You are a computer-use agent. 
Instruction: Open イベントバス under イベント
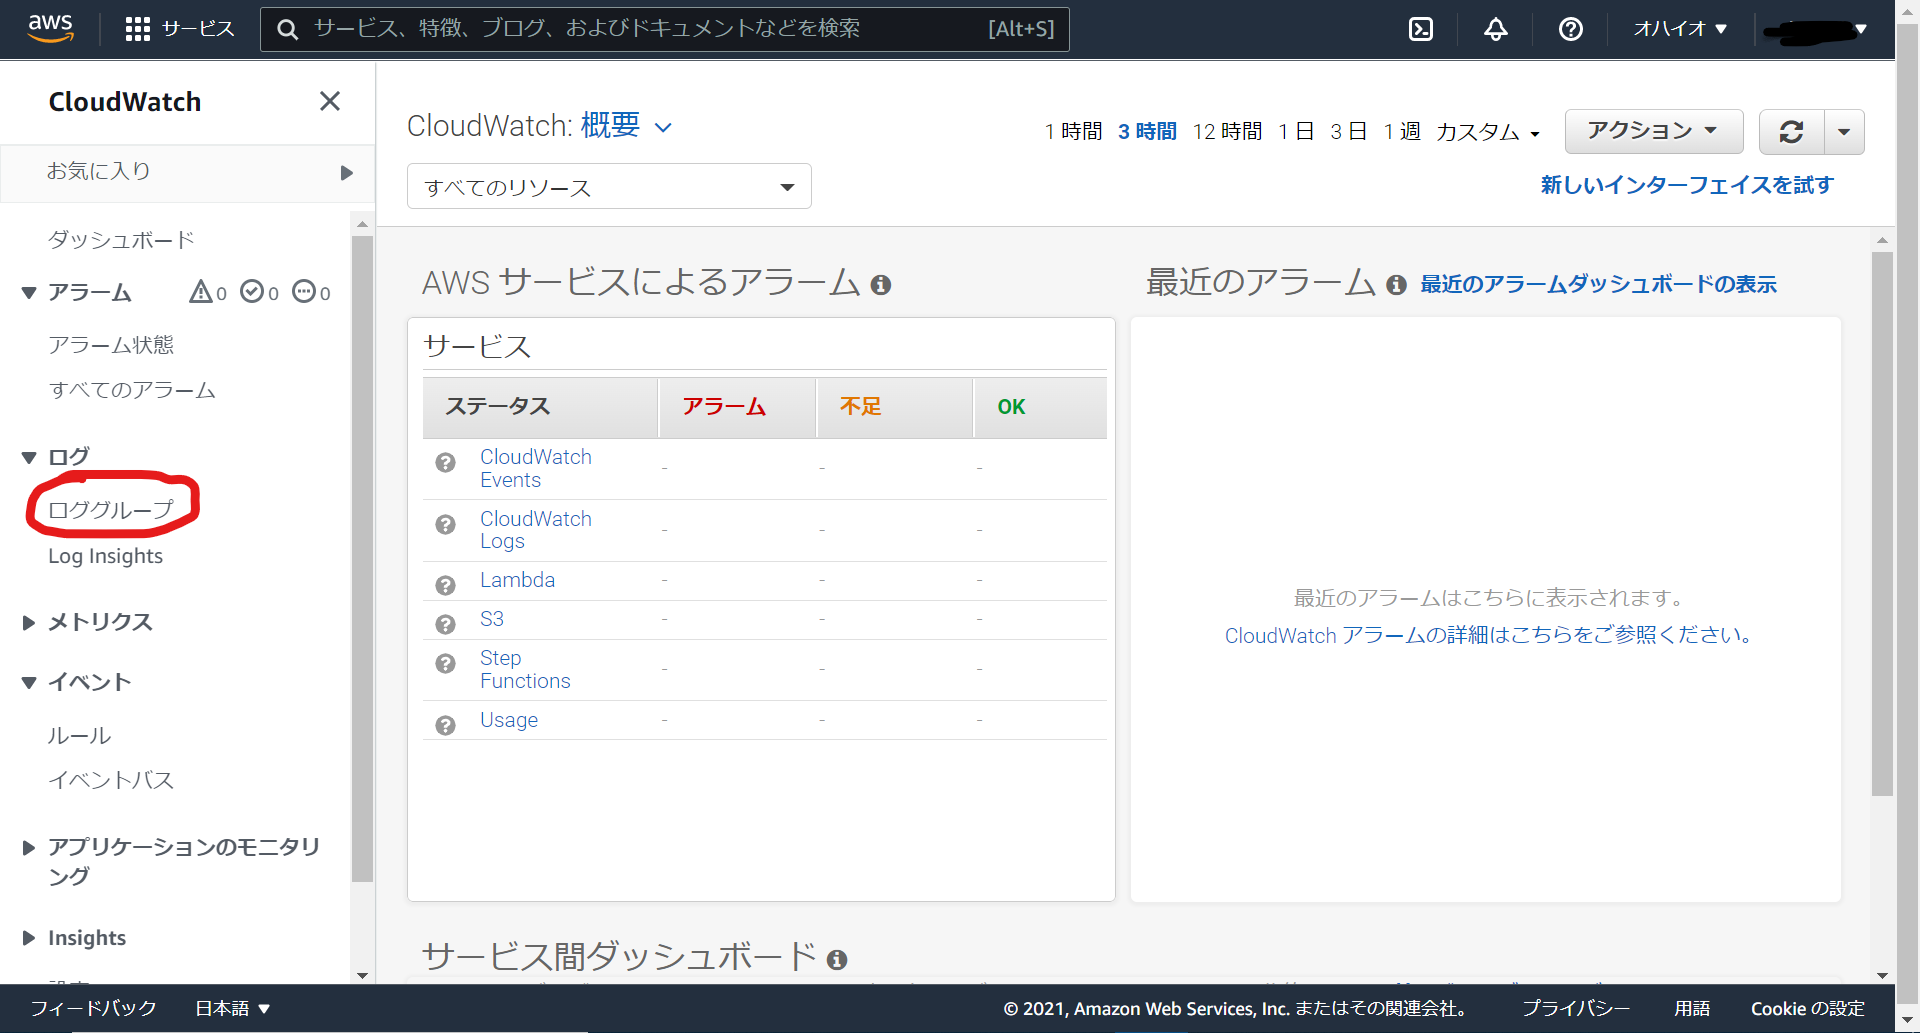pos(111,780)
